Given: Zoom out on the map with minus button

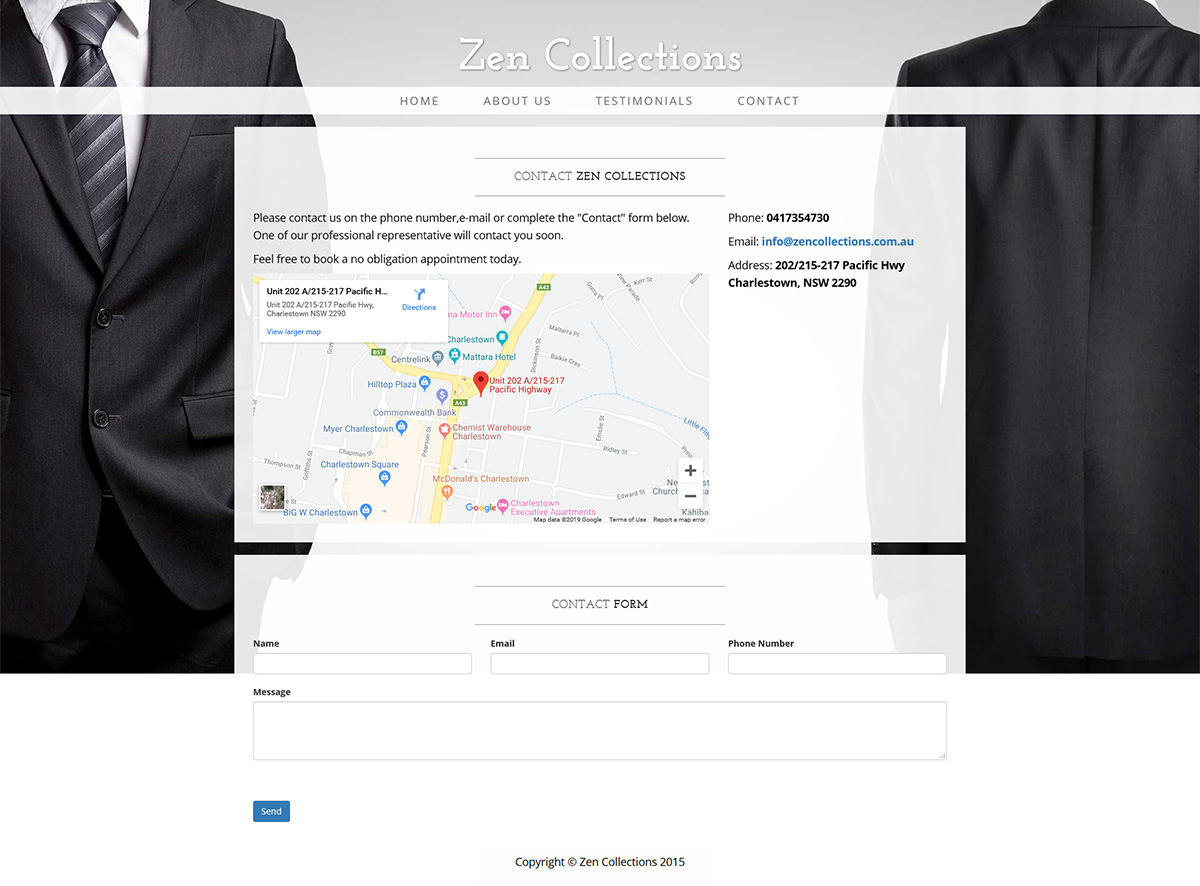Looking at the screenshot, I should 690,496.
